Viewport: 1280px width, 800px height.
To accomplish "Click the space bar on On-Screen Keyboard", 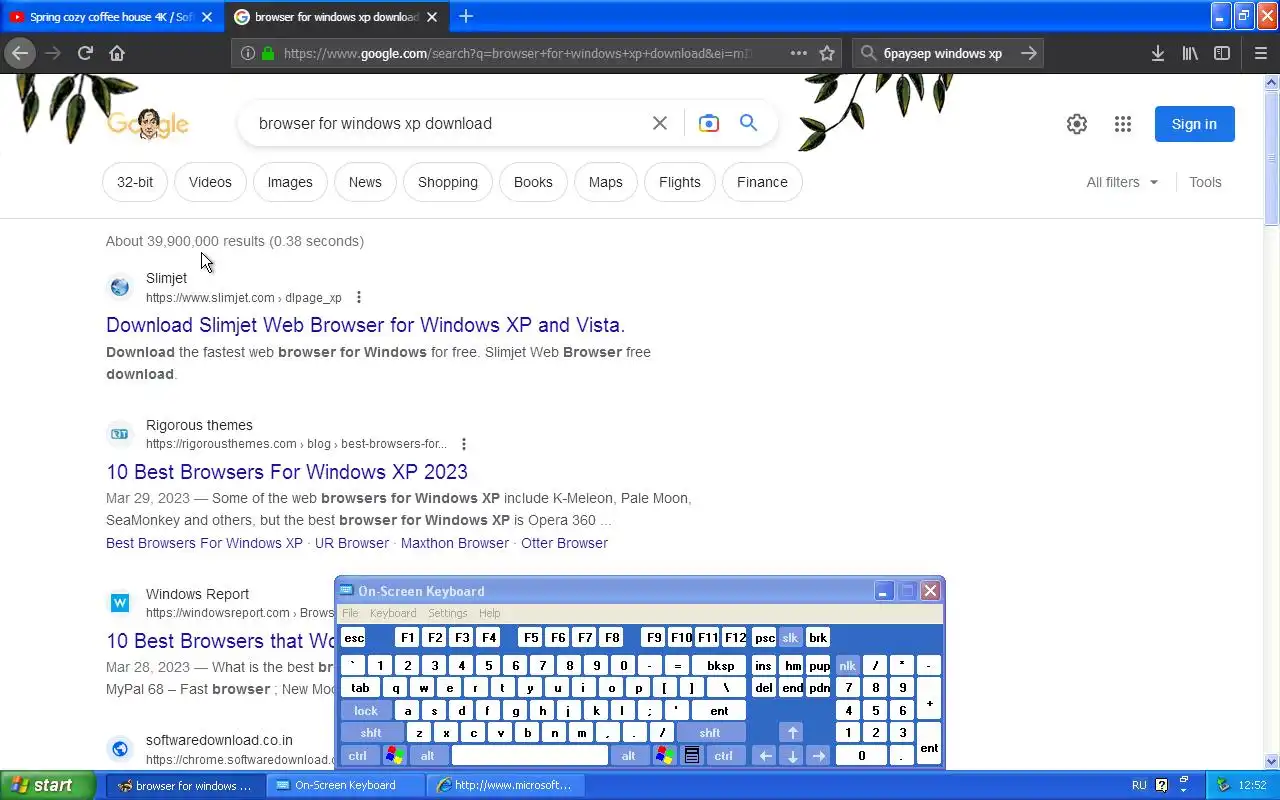I will click(x=530, y=756).
